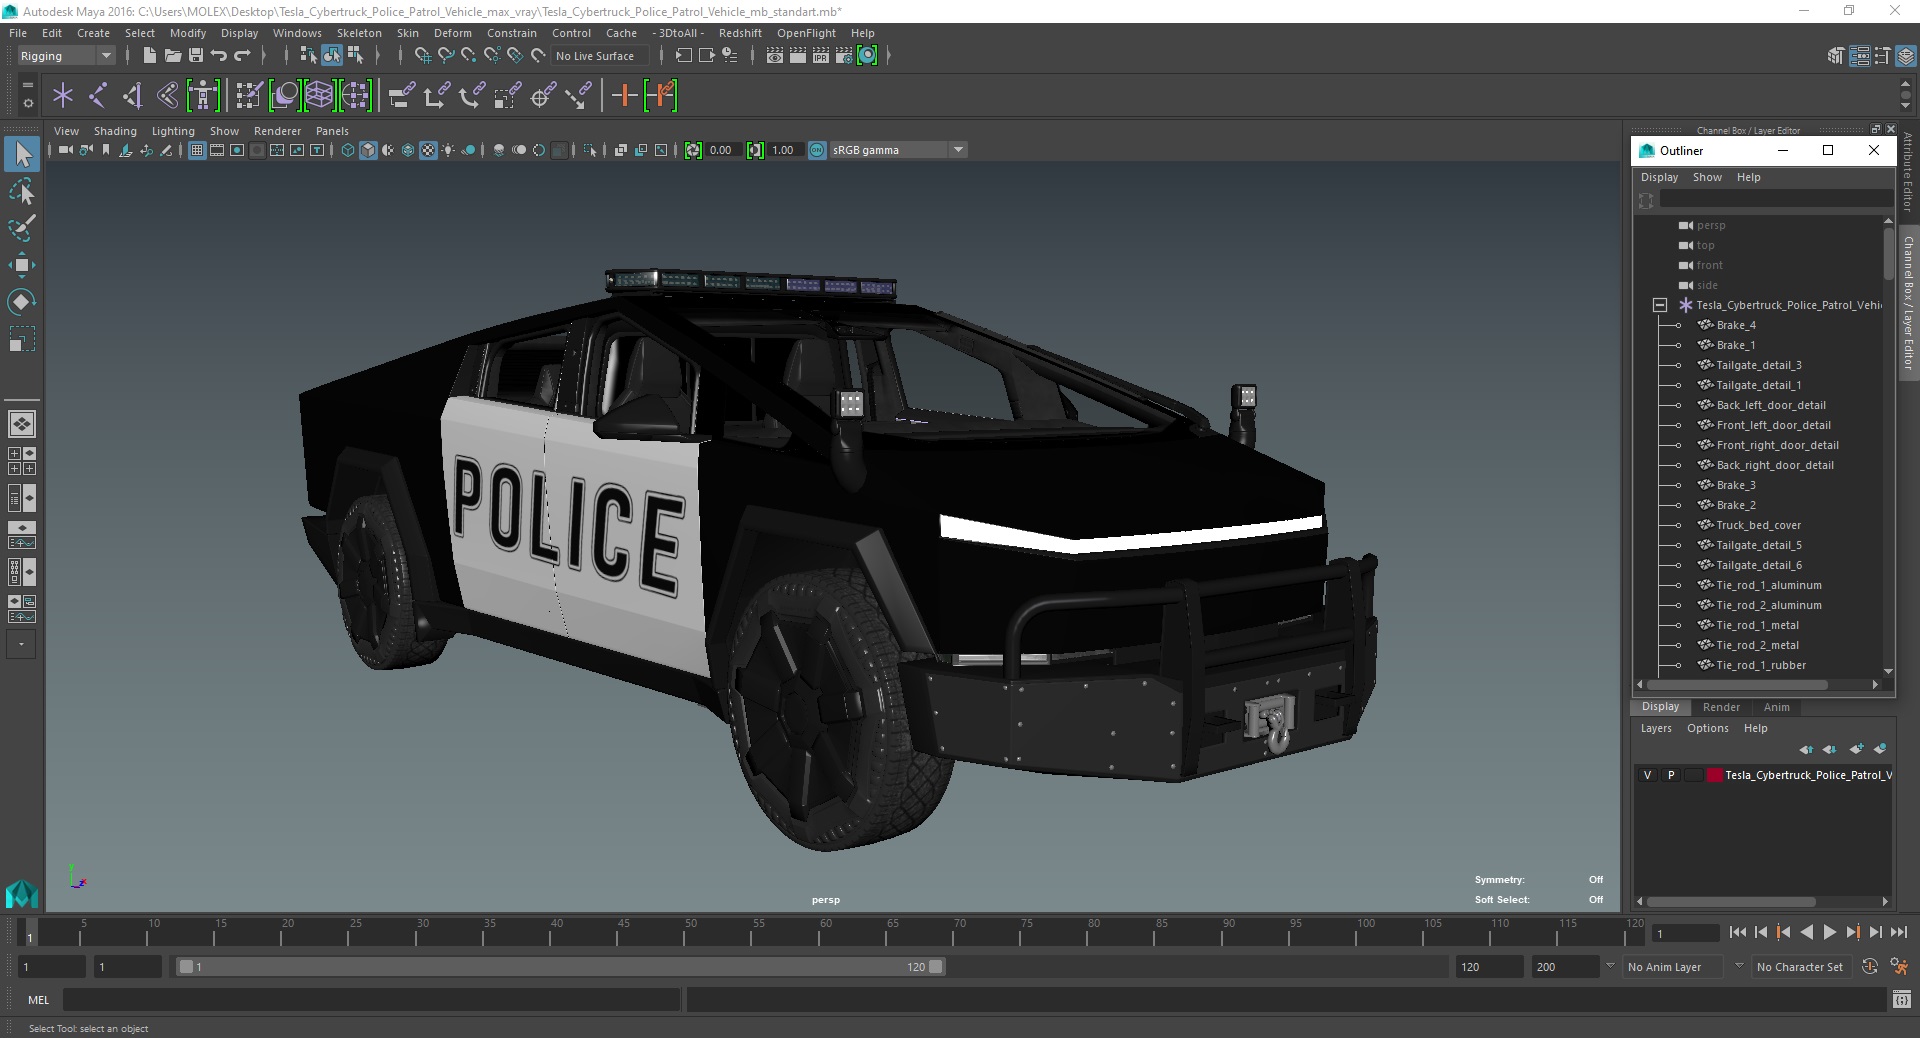Play the animation backwards
Screen dimensions: 1920x1038
(1806, 932)
